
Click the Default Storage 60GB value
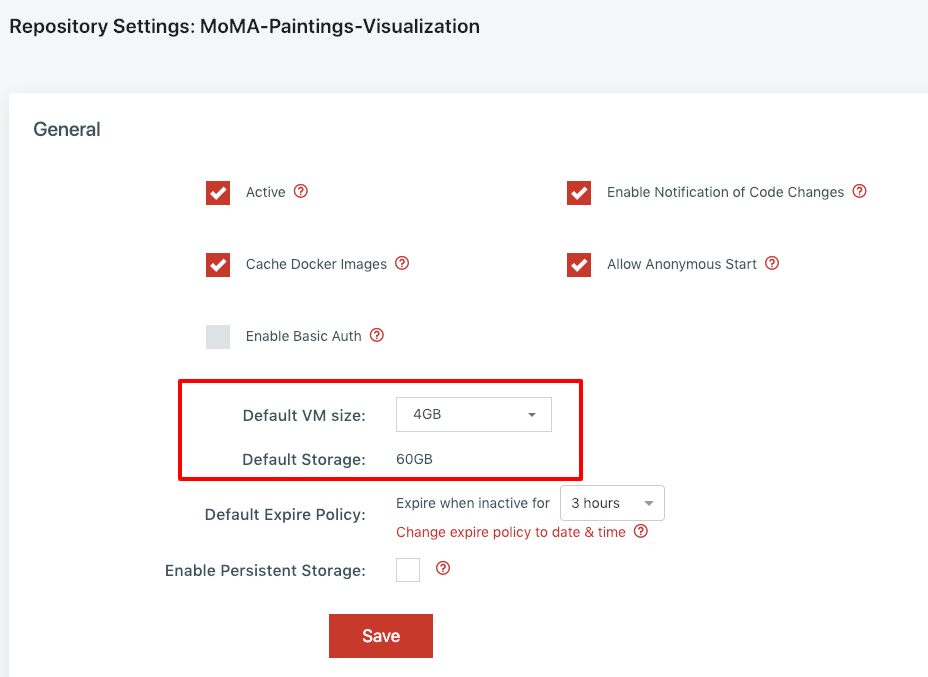(x=414, y=460)
